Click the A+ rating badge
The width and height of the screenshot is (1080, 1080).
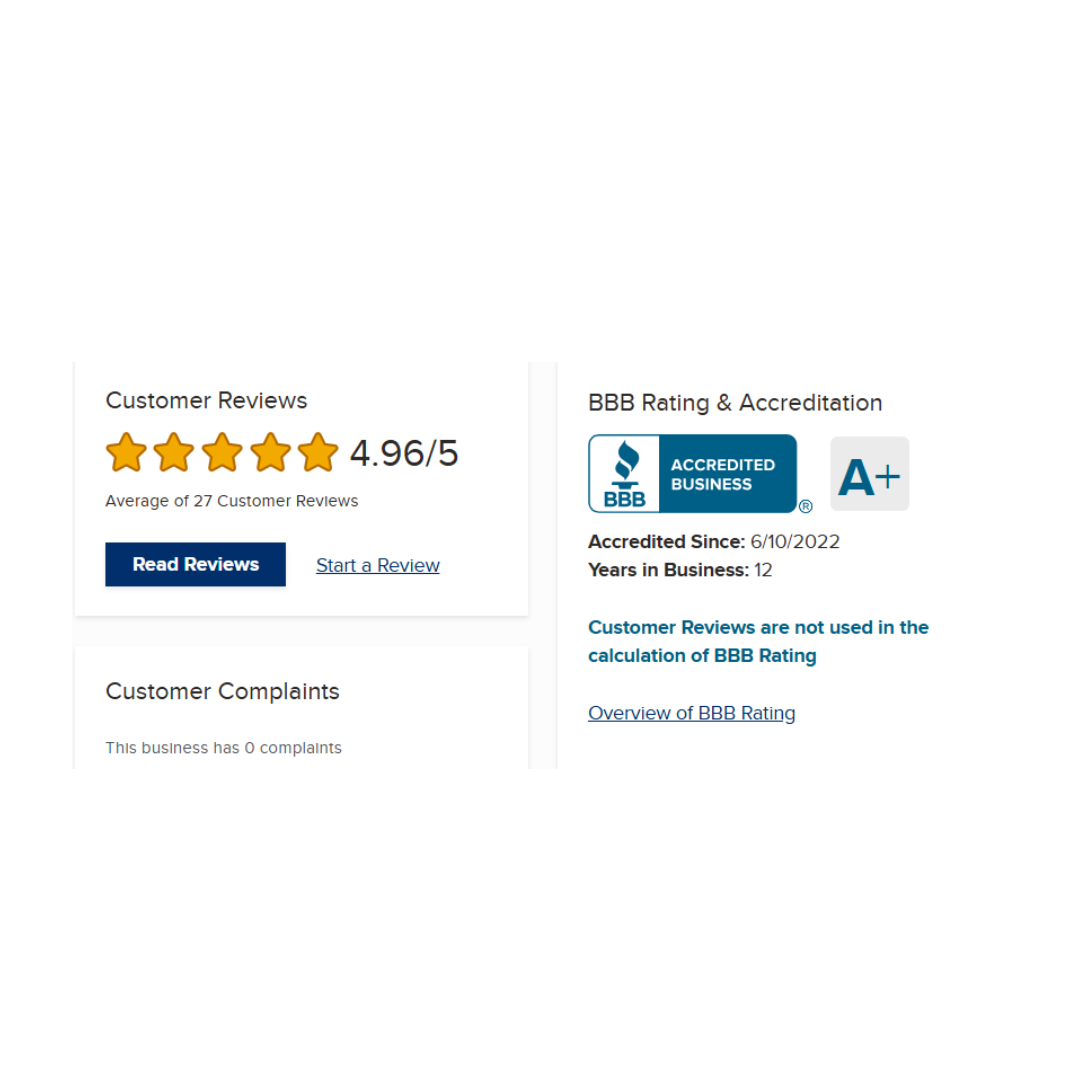click(x=869, y=473)
